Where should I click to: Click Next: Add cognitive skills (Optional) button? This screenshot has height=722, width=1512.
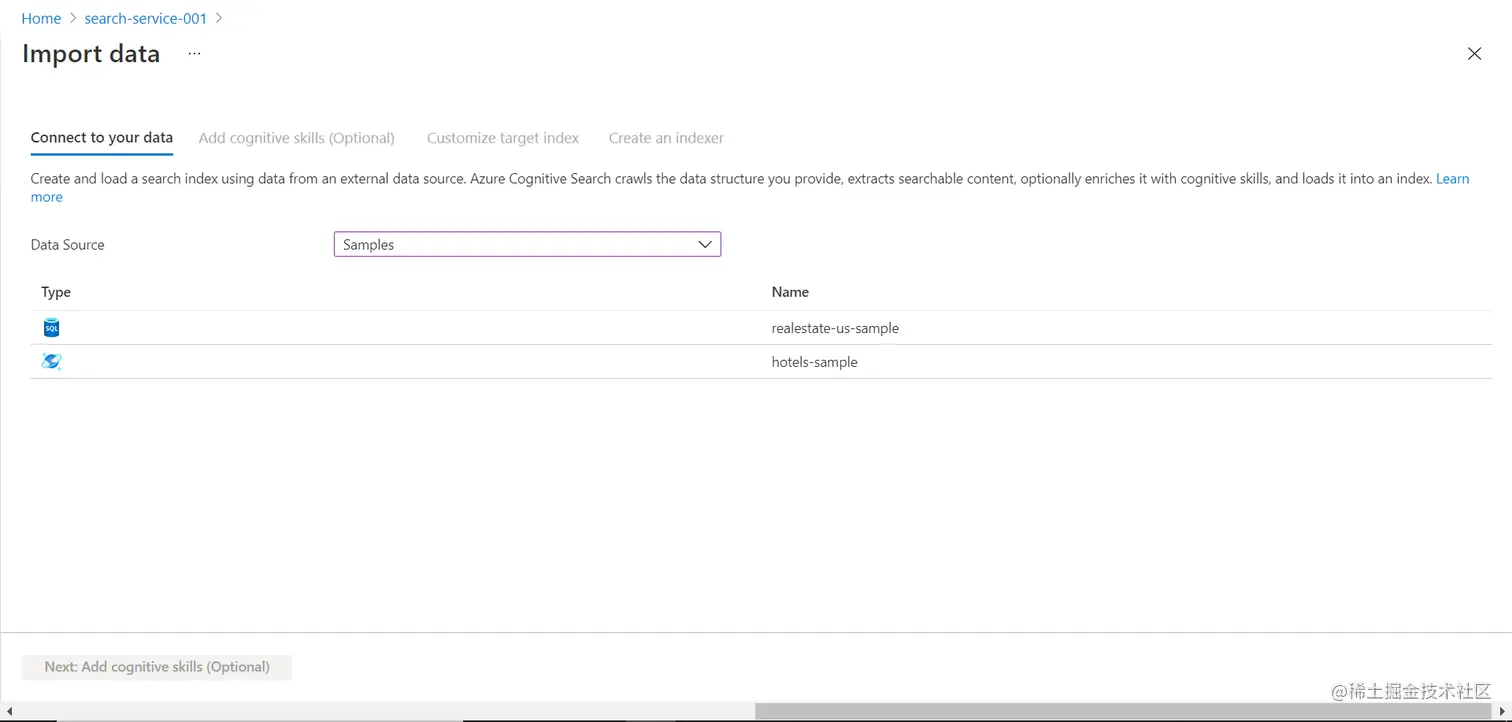[157, 667]
